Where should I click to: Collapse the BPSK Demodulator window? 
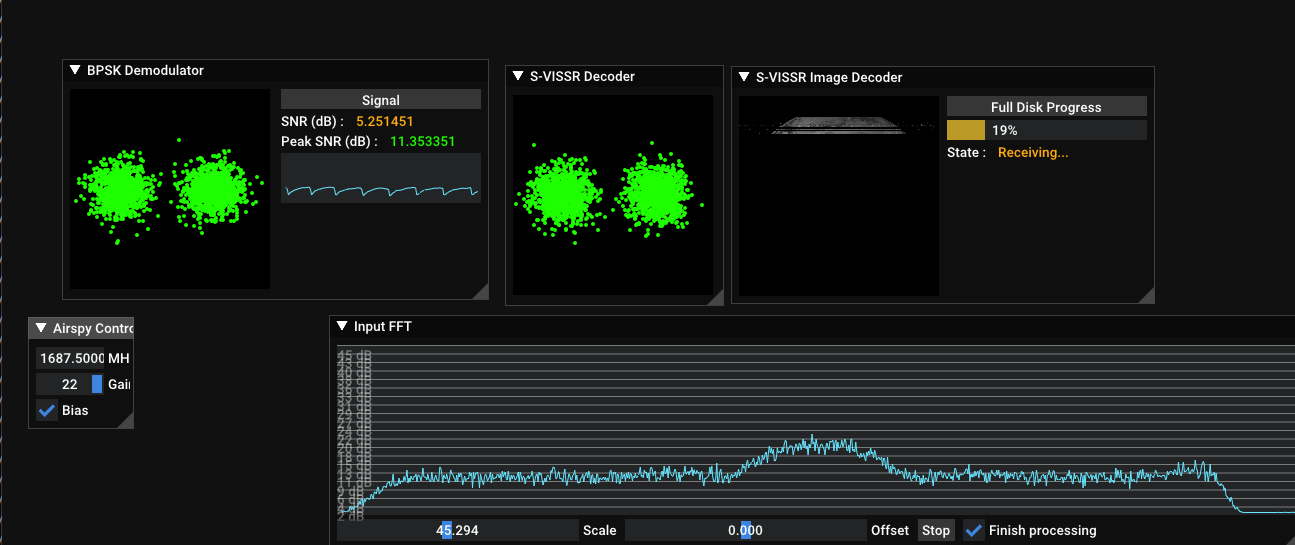point(75,71)
